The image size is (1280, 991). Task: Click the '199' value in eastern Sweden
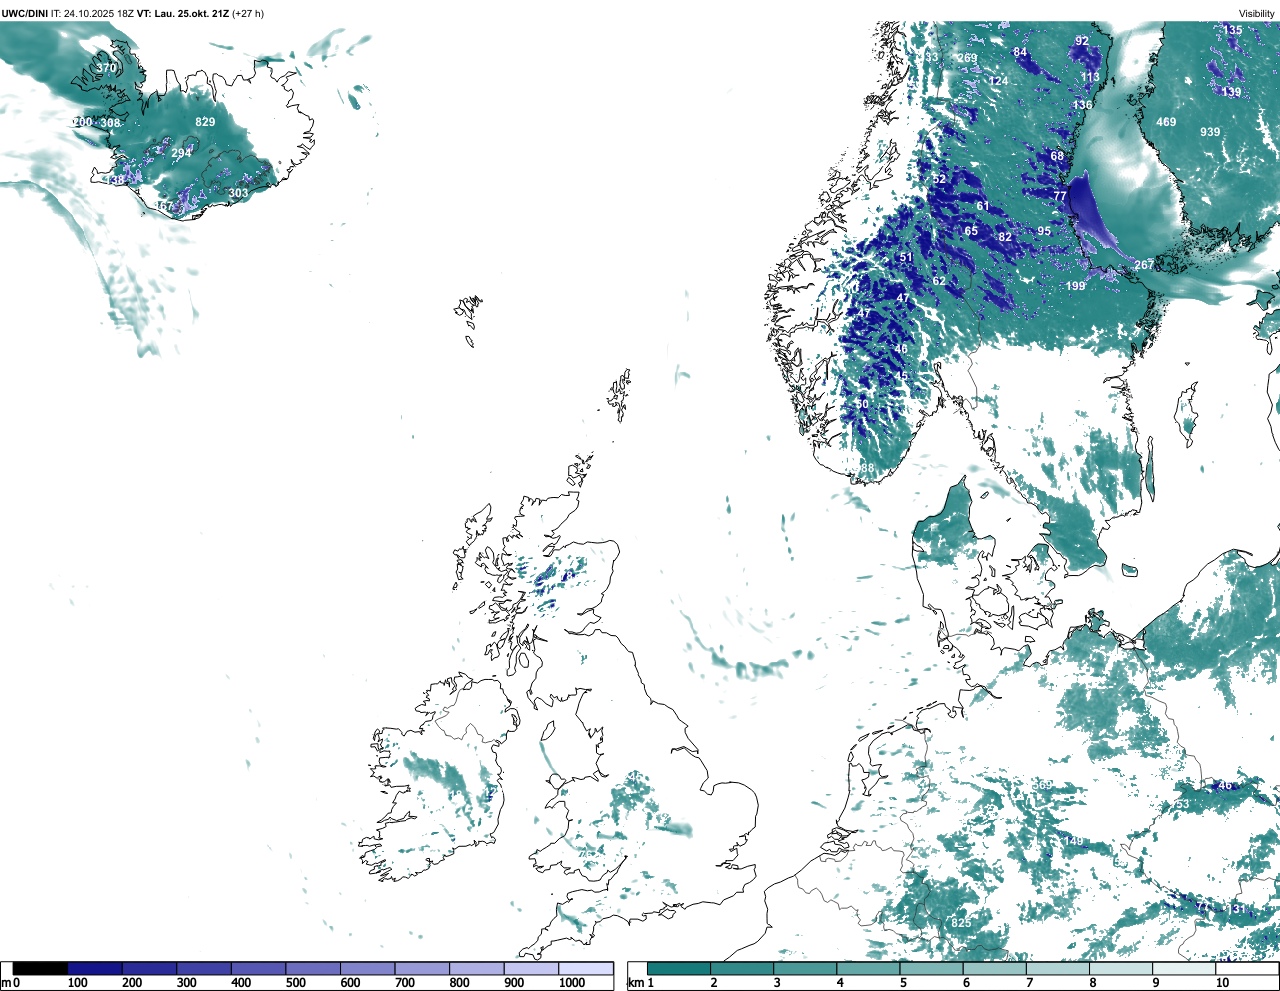click(1075, 286)
